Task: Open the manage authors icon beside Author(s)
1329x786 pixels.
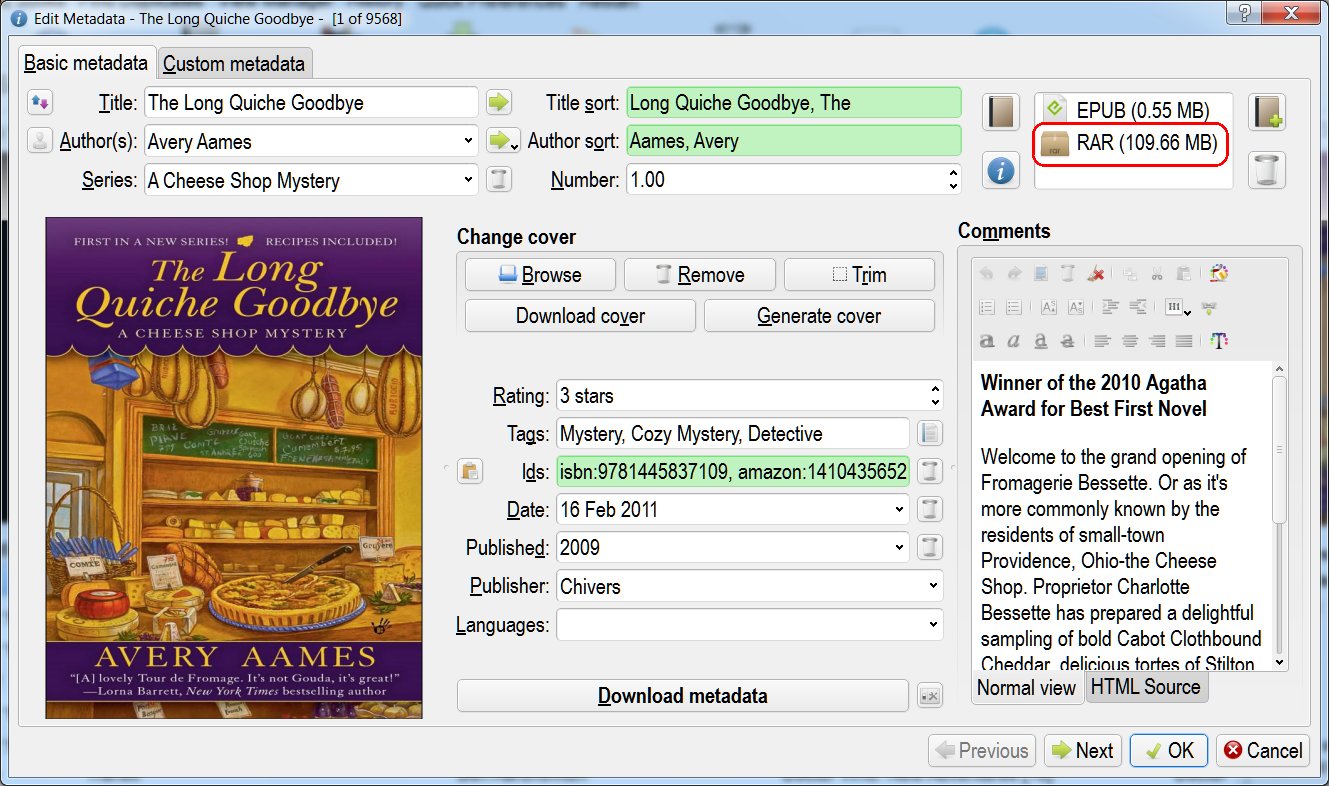Action: [x=40, y=141]
